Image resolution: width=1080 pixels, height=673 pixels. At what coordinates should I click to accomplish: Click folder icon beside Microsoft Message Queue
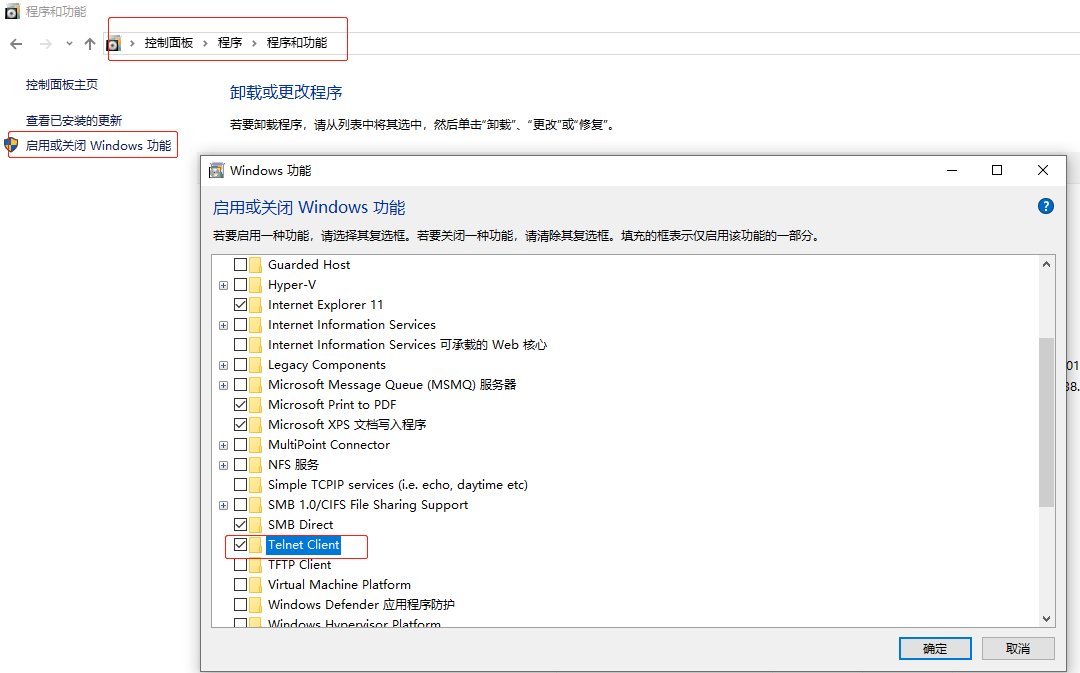click(256, 384)
